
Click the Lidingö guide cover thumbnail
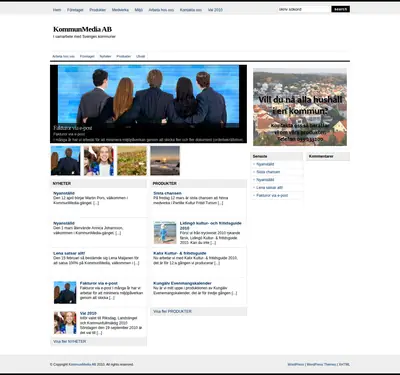point(165,233)
